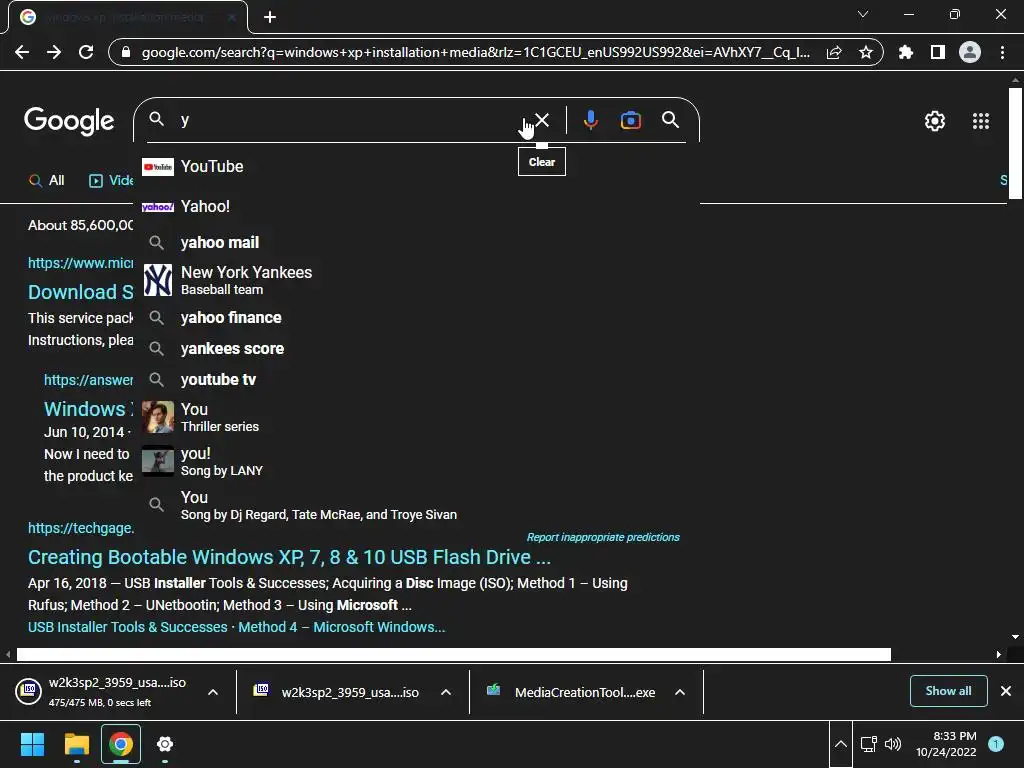Choose yahoo mail suggestion
1024x768 pixels.
pos(415,242)
